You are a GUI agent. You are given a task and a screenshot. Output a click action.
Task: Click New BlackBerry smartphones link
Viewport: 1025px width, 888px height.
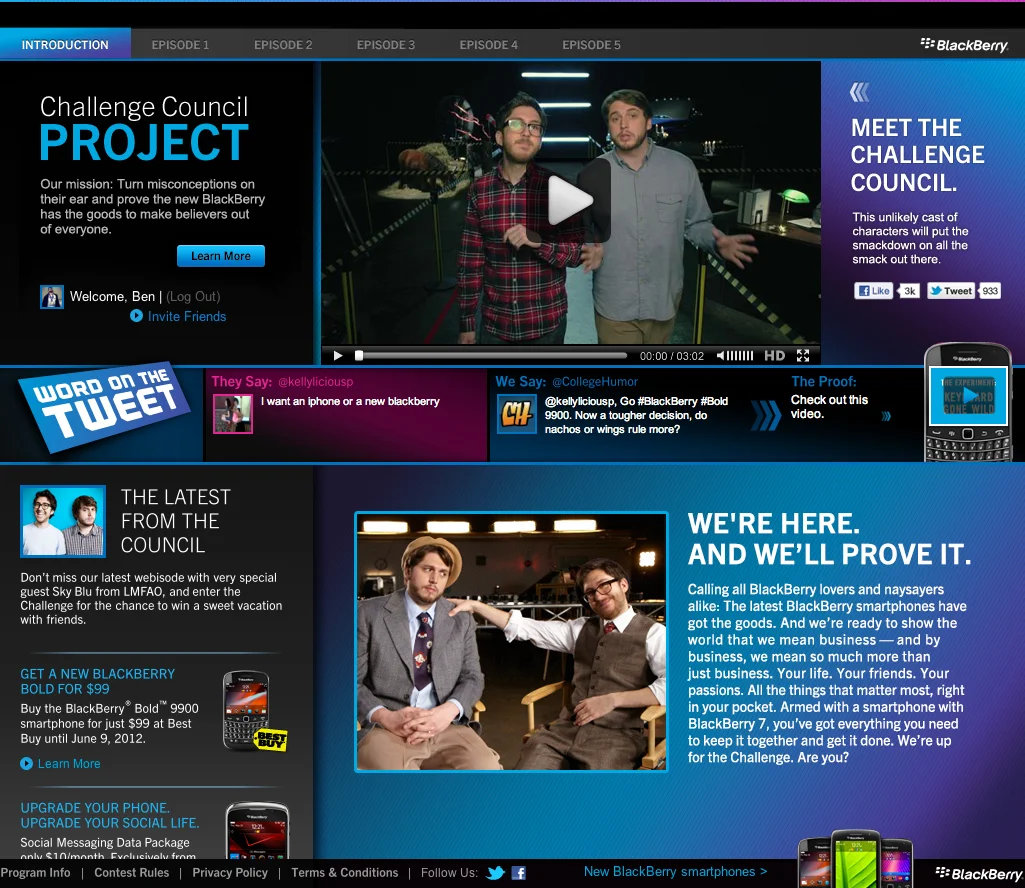coord(675,872)
